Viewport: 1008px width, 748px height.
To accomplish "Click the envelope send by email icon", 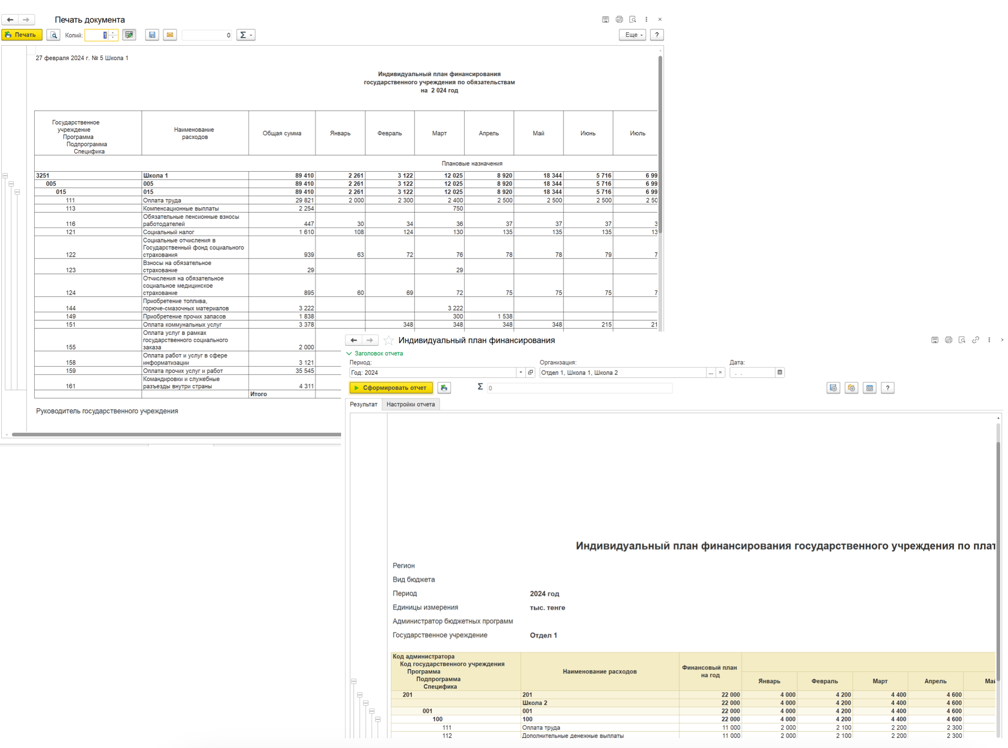I will [170, 35].
